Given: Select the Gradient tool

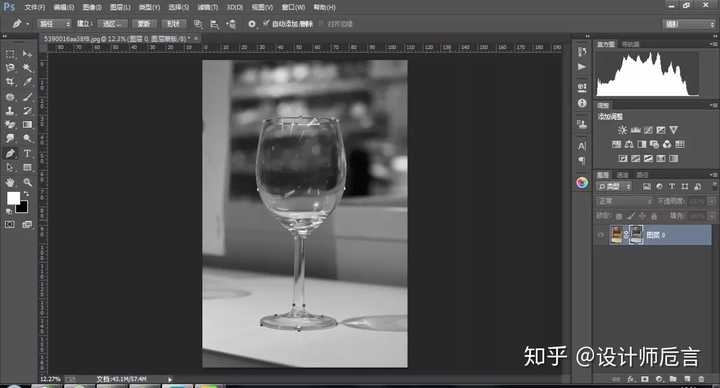Looking at the screenshot, I should [27, 124].
